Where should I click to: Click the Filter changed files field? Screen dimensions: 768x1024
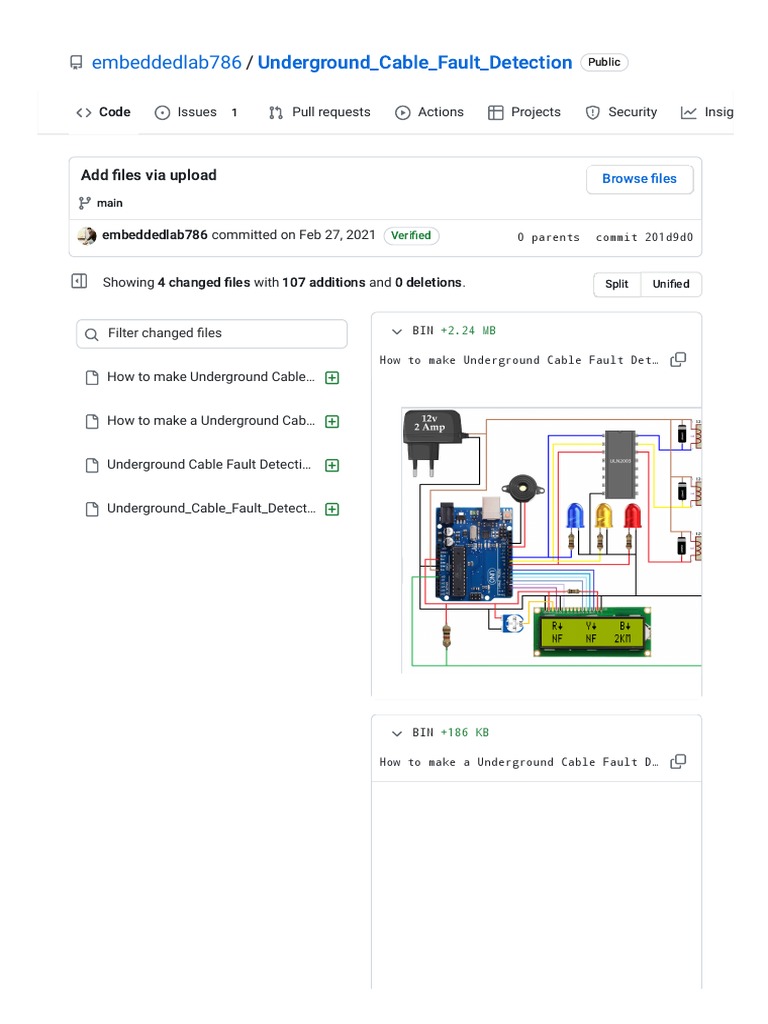tap(212, 333)
